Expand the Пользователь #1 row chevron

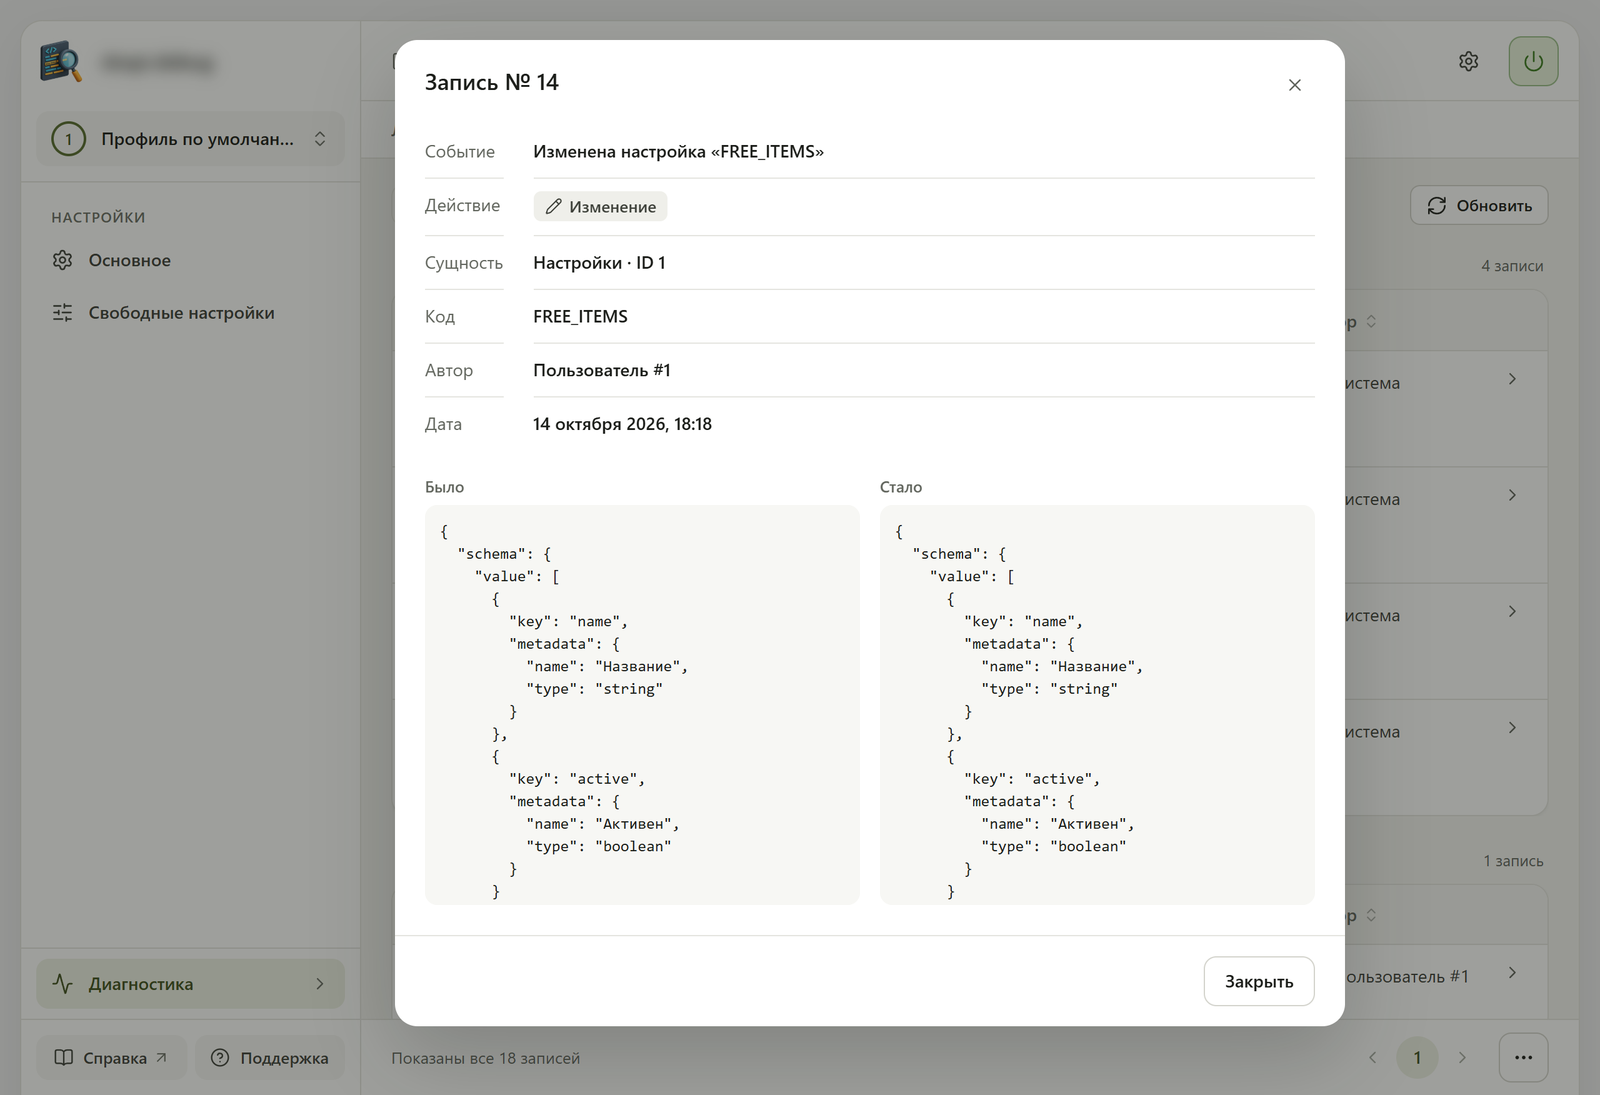pyautogui.click(x=1512, y=972)
